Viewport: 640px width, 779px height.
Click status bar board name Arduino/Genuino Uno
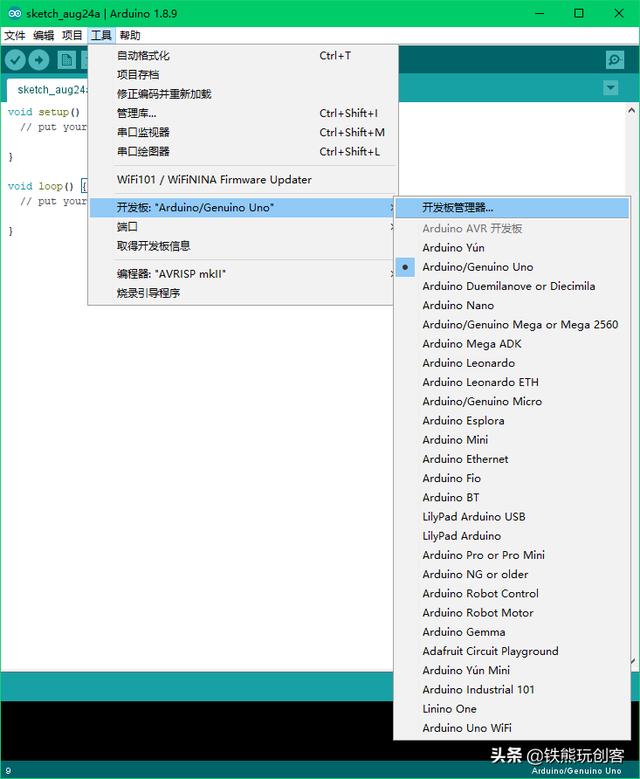pos(576,771)
